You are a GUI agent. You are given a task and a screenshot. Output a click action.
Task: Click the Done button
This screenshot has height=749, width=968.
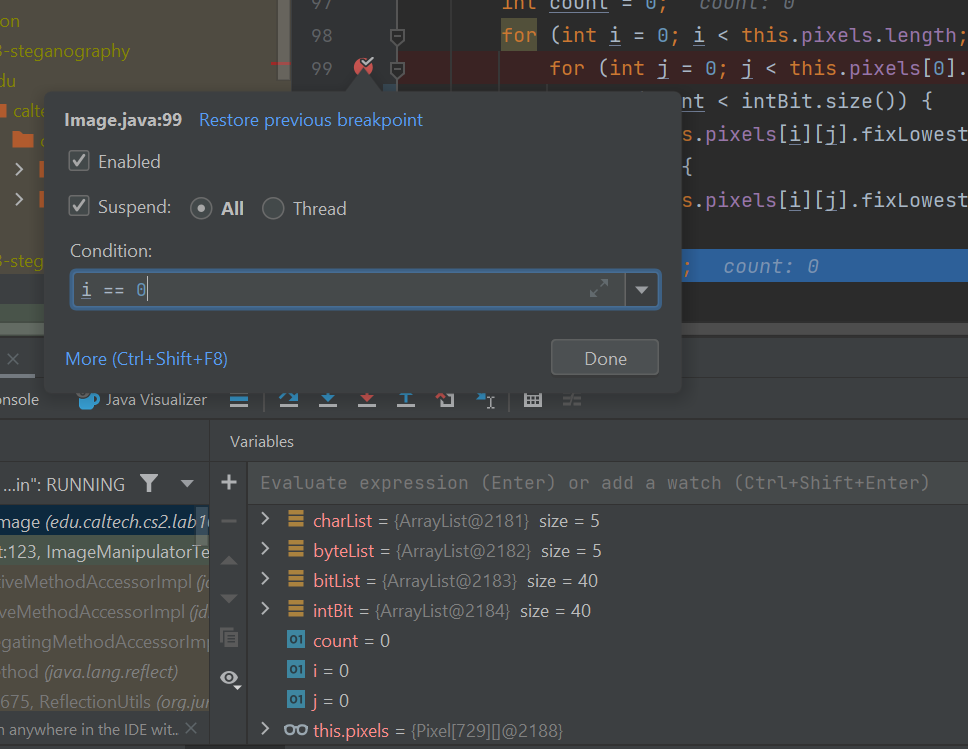pyautogui.click(x=605, y=358)
